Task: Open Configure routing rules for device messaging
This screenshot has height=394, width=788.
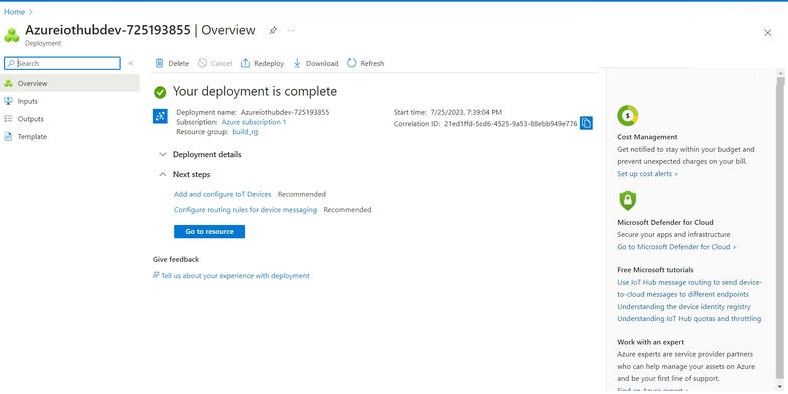Action: point(245,210)
